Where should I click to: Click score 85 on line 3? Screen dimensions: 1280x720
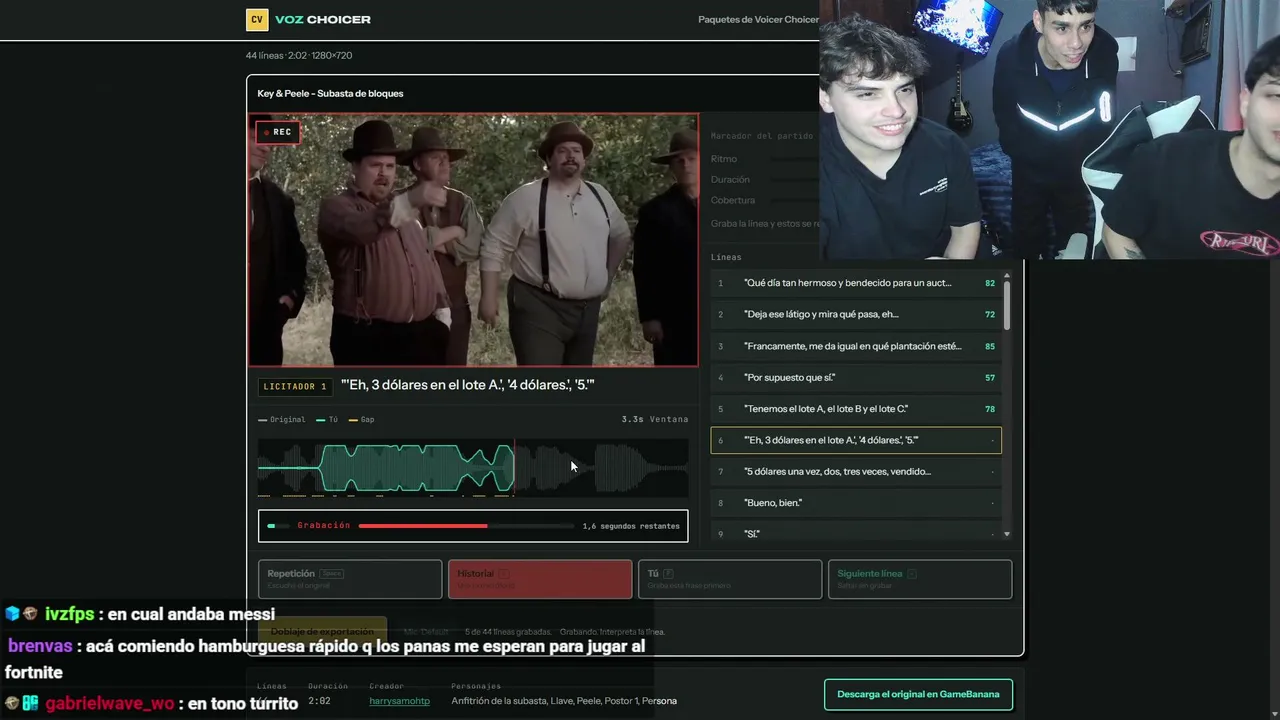pyautogui.click(x=990, y=346)
